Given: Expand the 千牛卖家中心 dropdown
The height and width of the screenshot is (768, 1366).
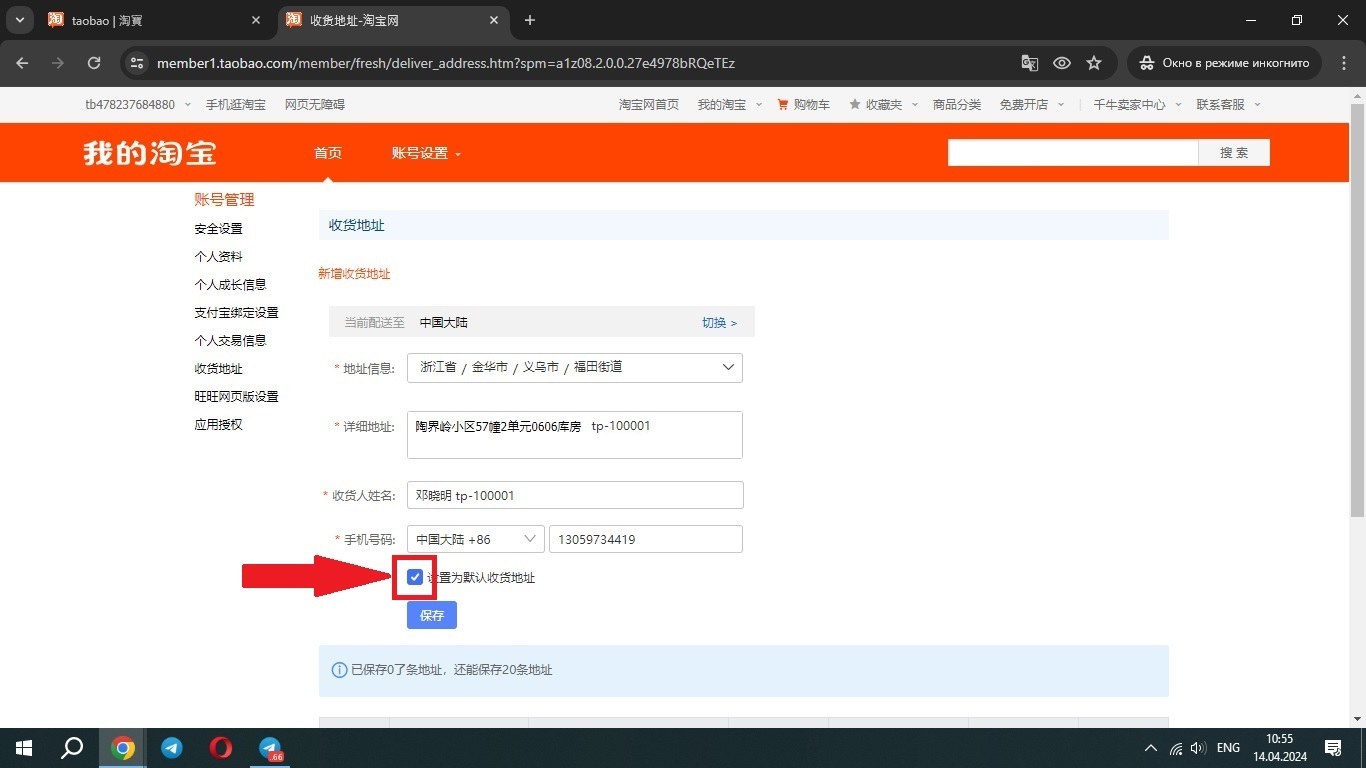Looking at the screenshot, I should (1137, 104).
